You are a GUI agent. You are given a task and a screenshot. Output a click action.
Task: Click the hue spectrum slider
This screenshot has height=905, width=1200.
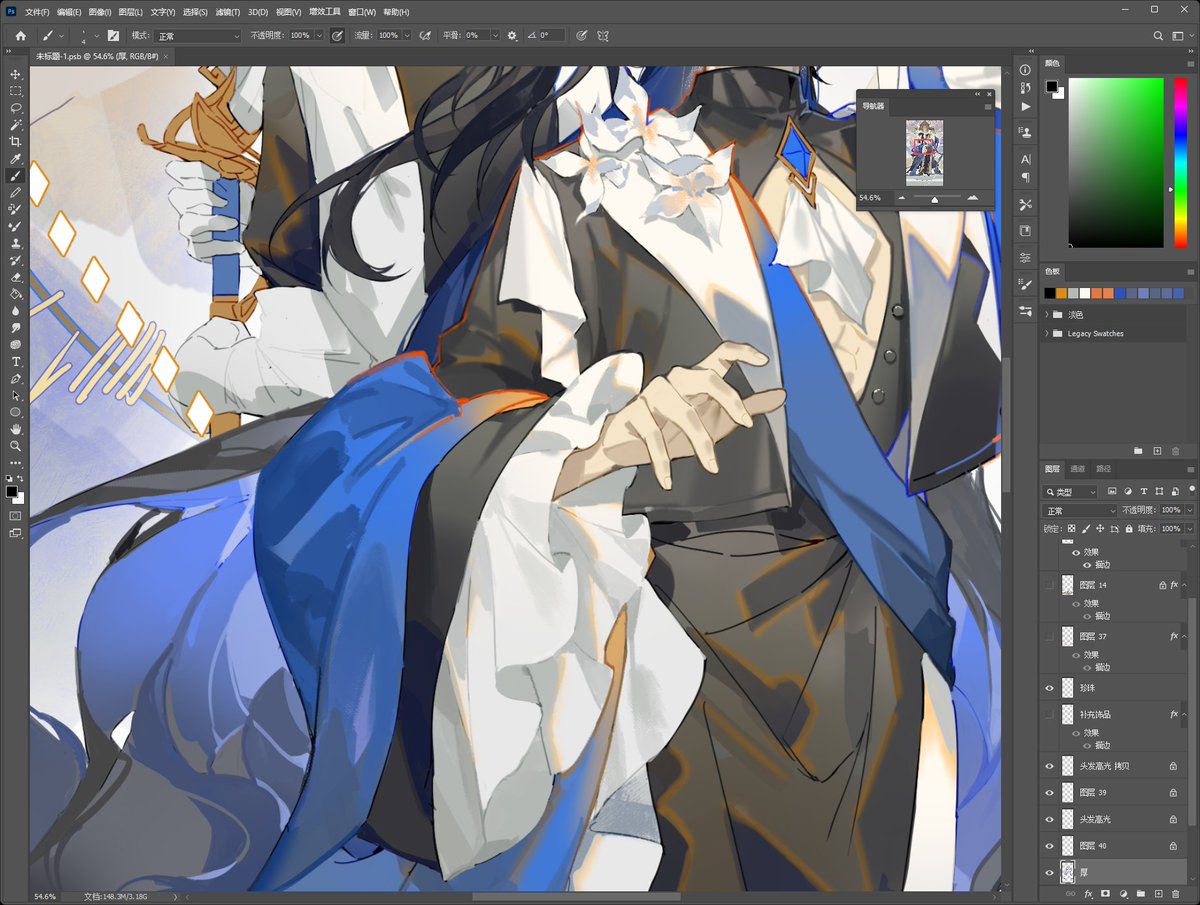(1179, 162)
